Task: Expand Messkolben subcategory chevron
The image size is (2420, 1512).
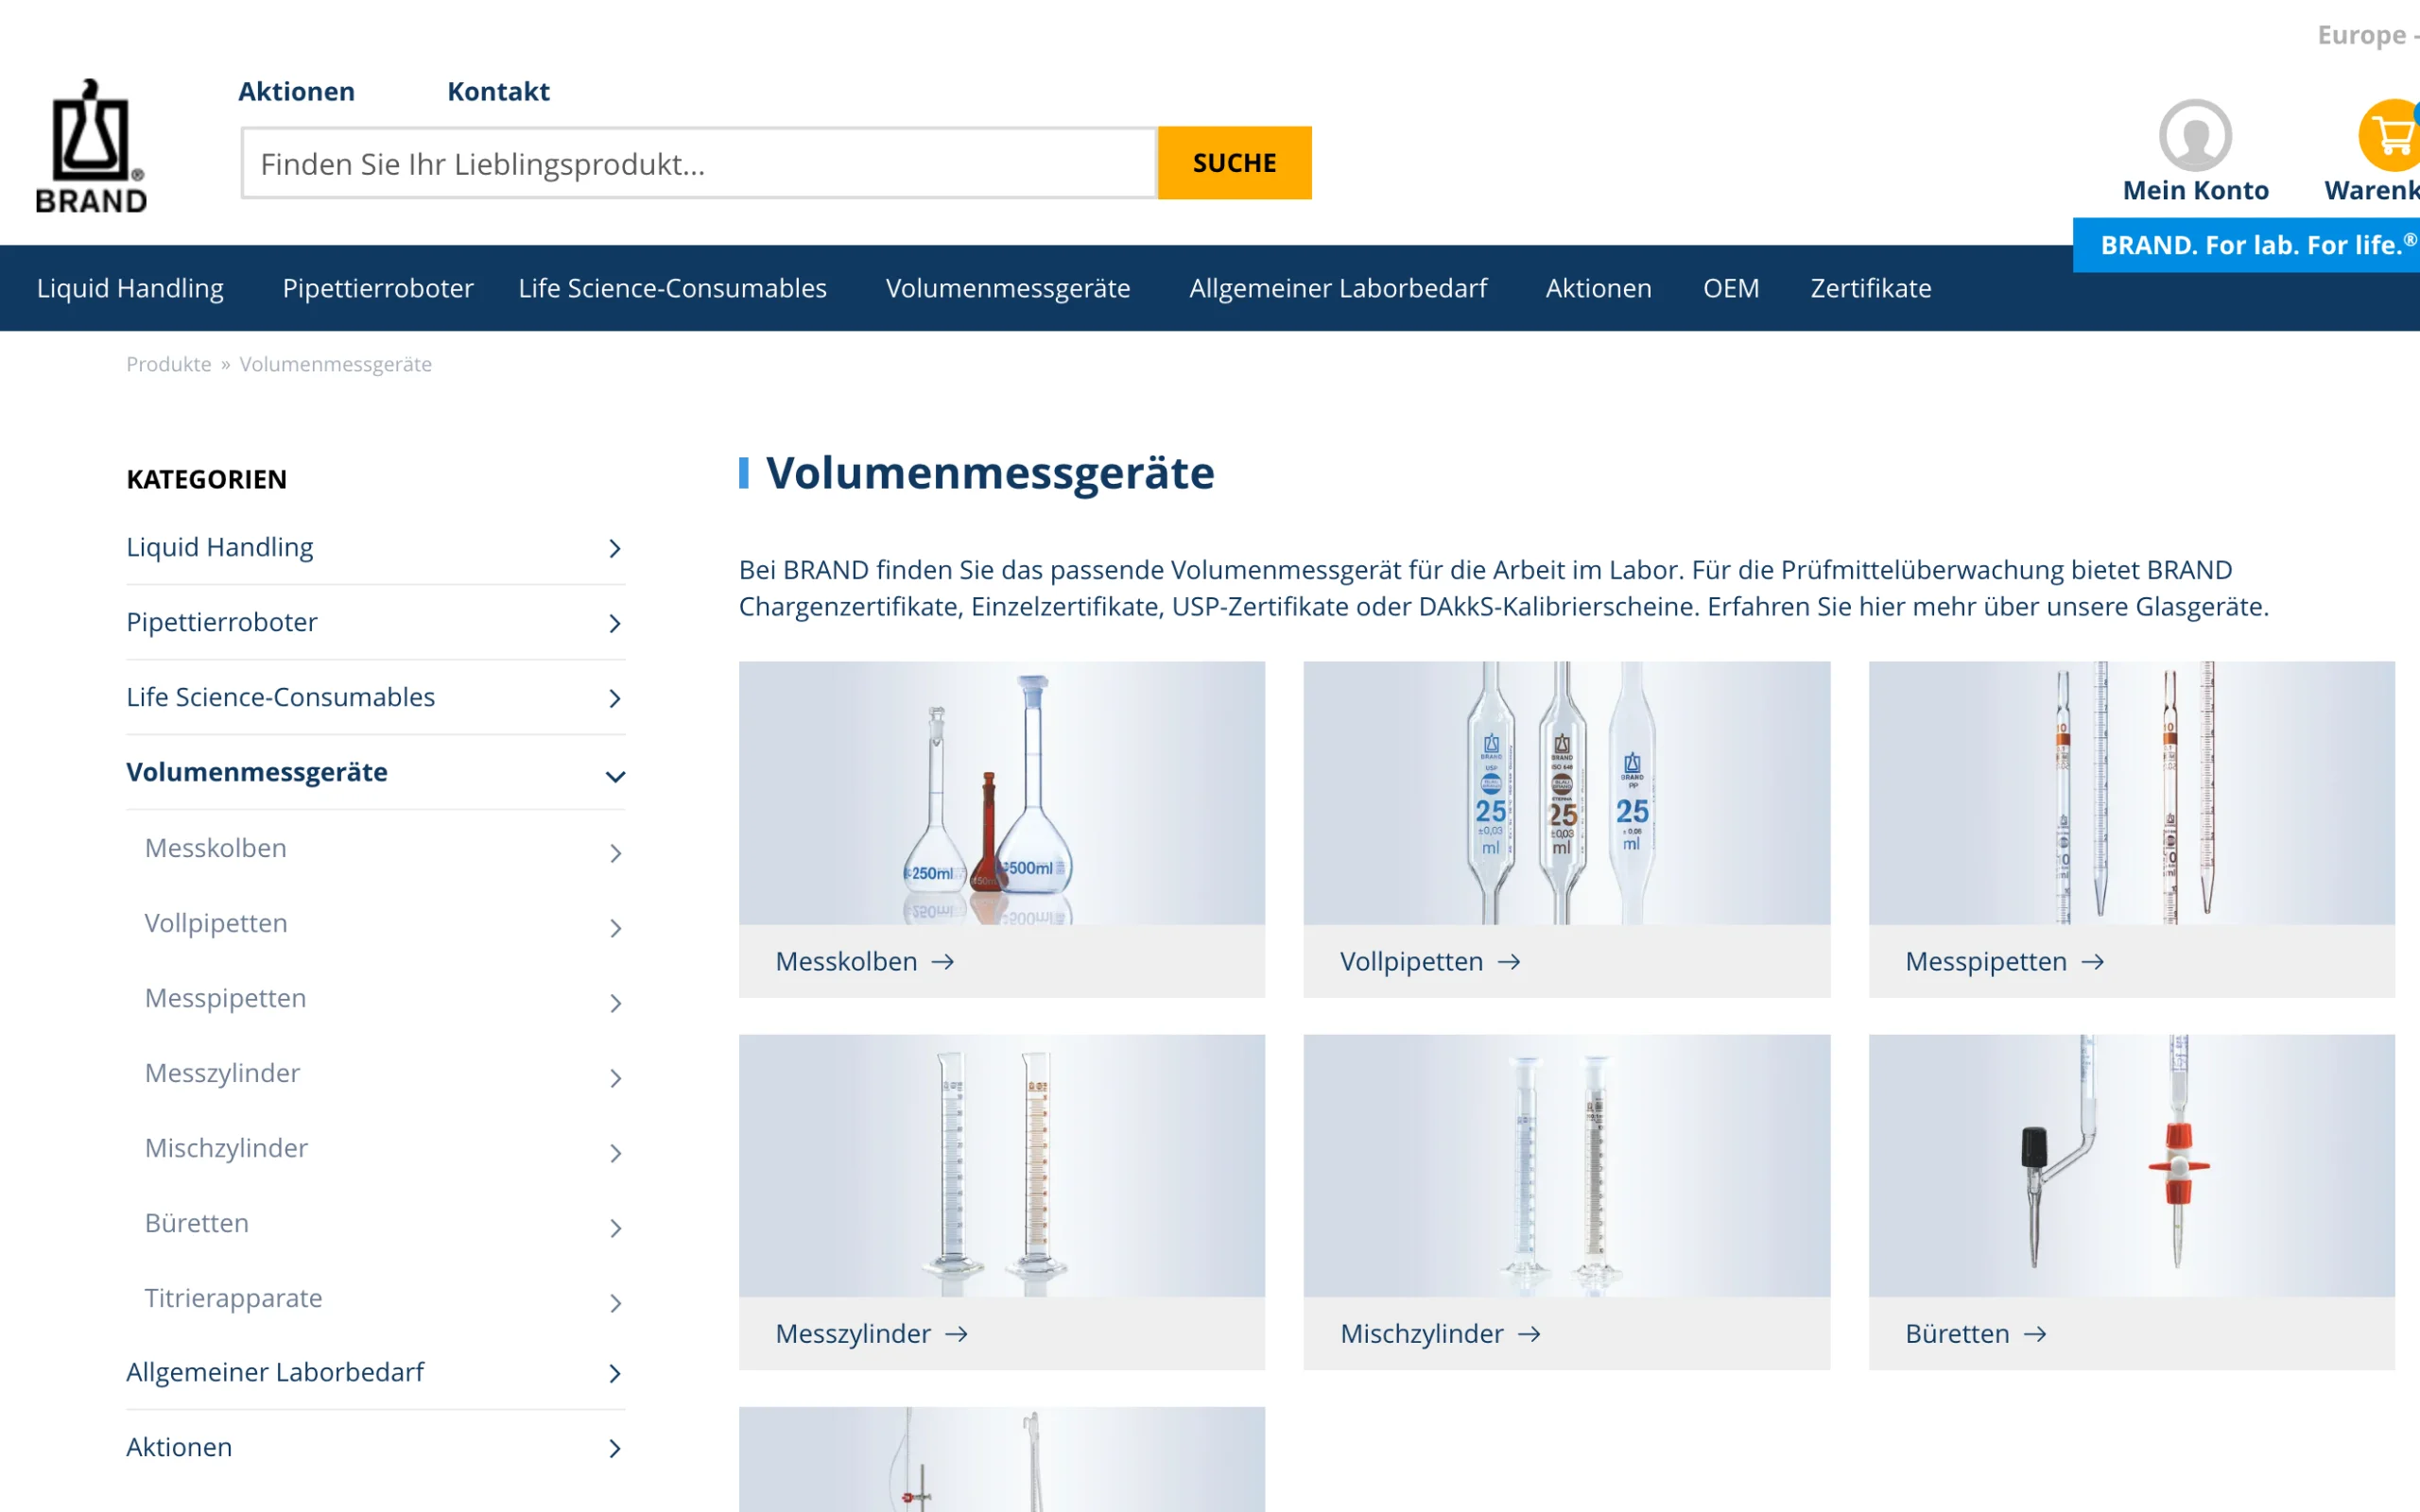Action: coord(615,853)
